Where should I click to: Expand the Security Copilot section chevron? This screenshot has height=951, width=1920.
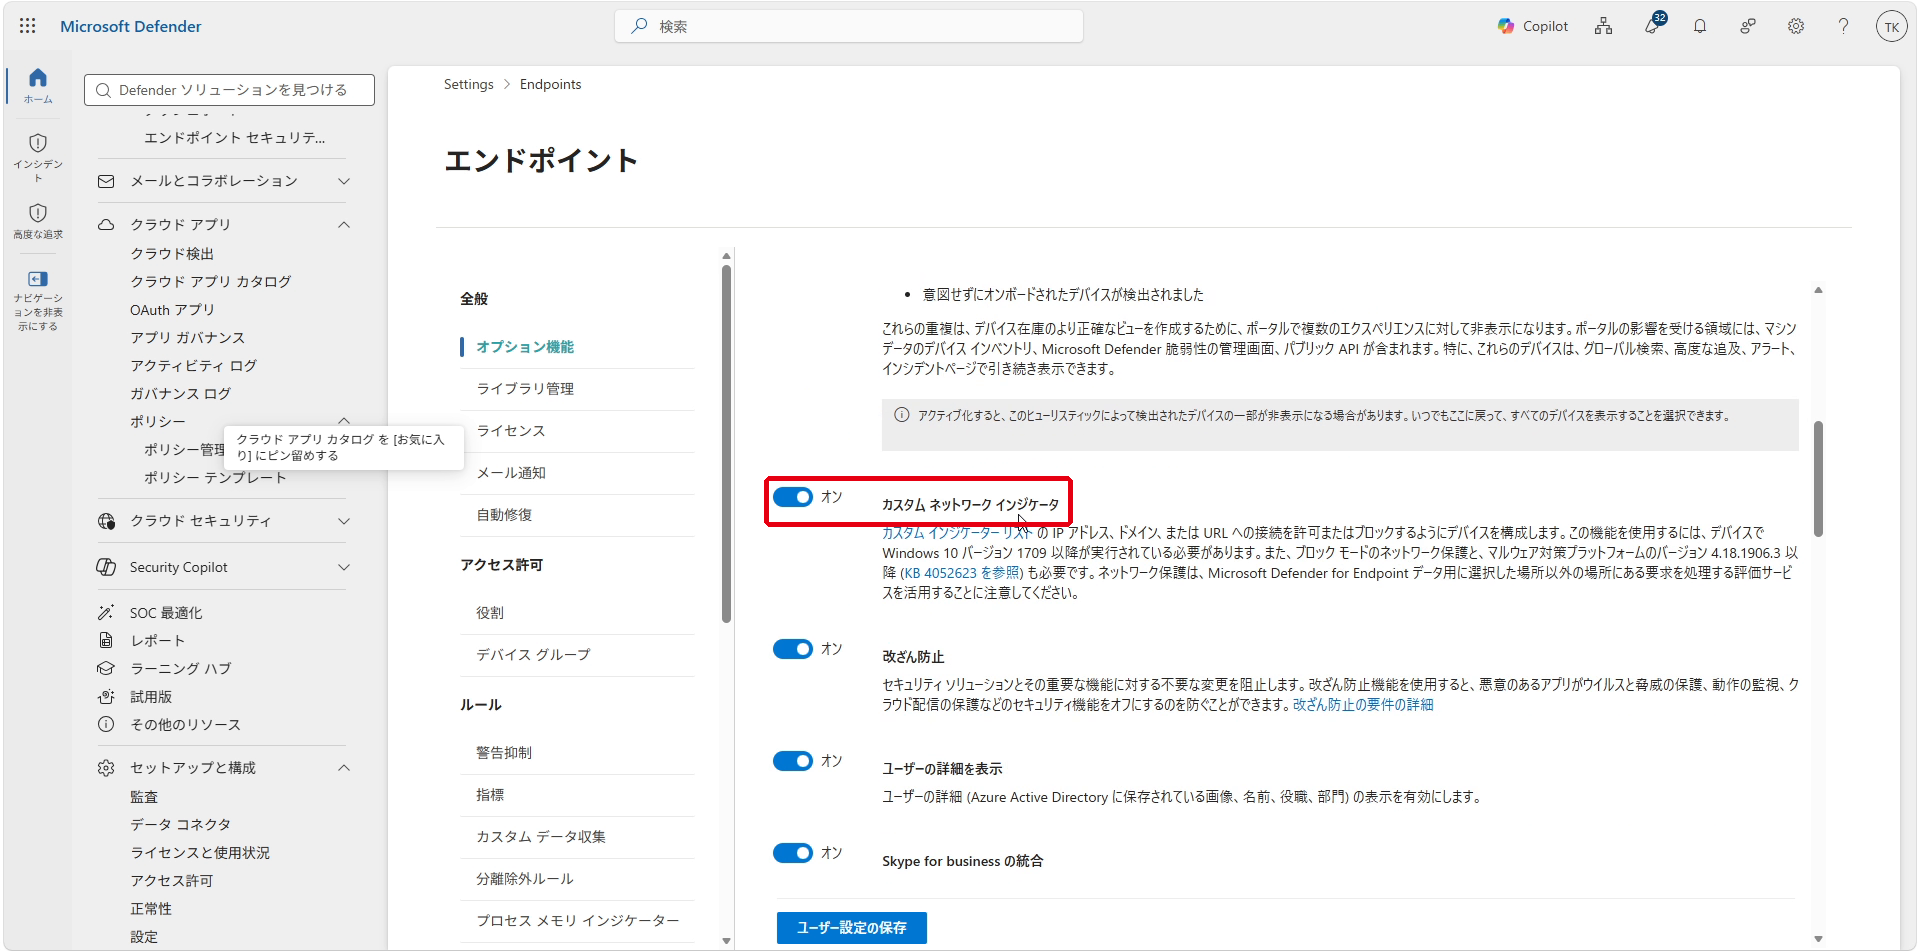(x=344, y=567)
